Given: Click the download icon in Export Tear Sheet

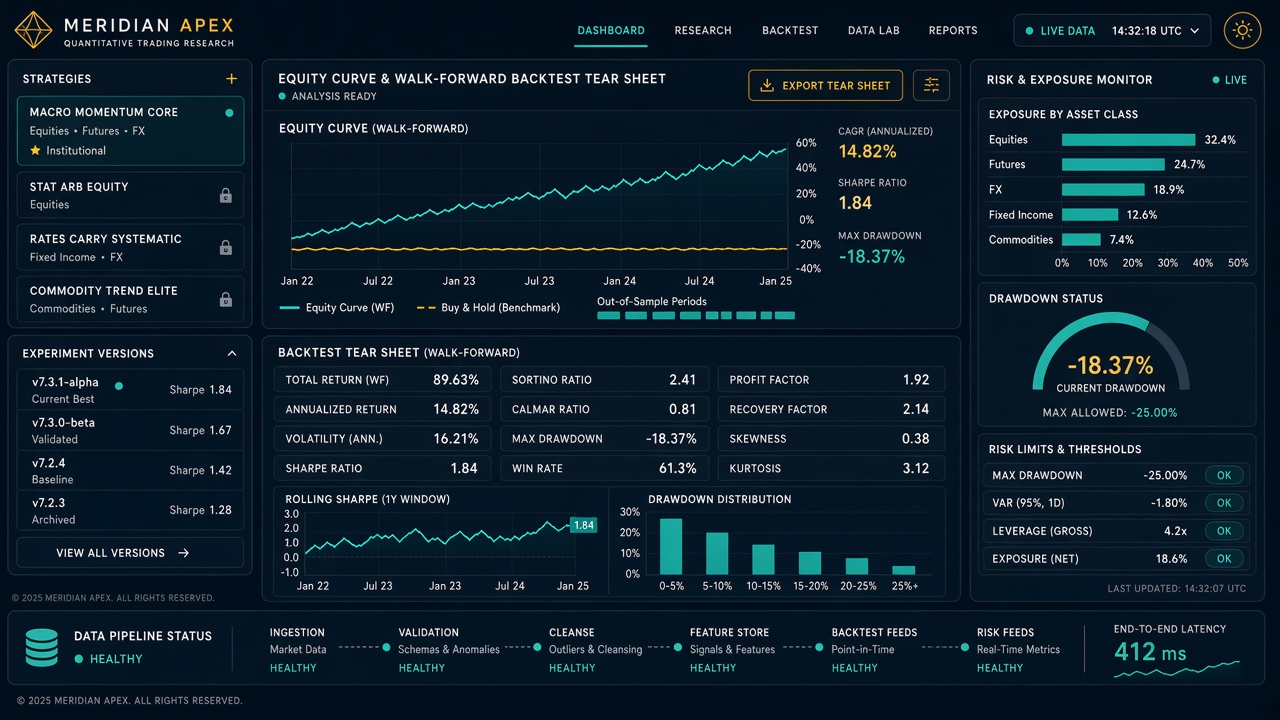Looking at the screenshot, I should coord(767,85).
